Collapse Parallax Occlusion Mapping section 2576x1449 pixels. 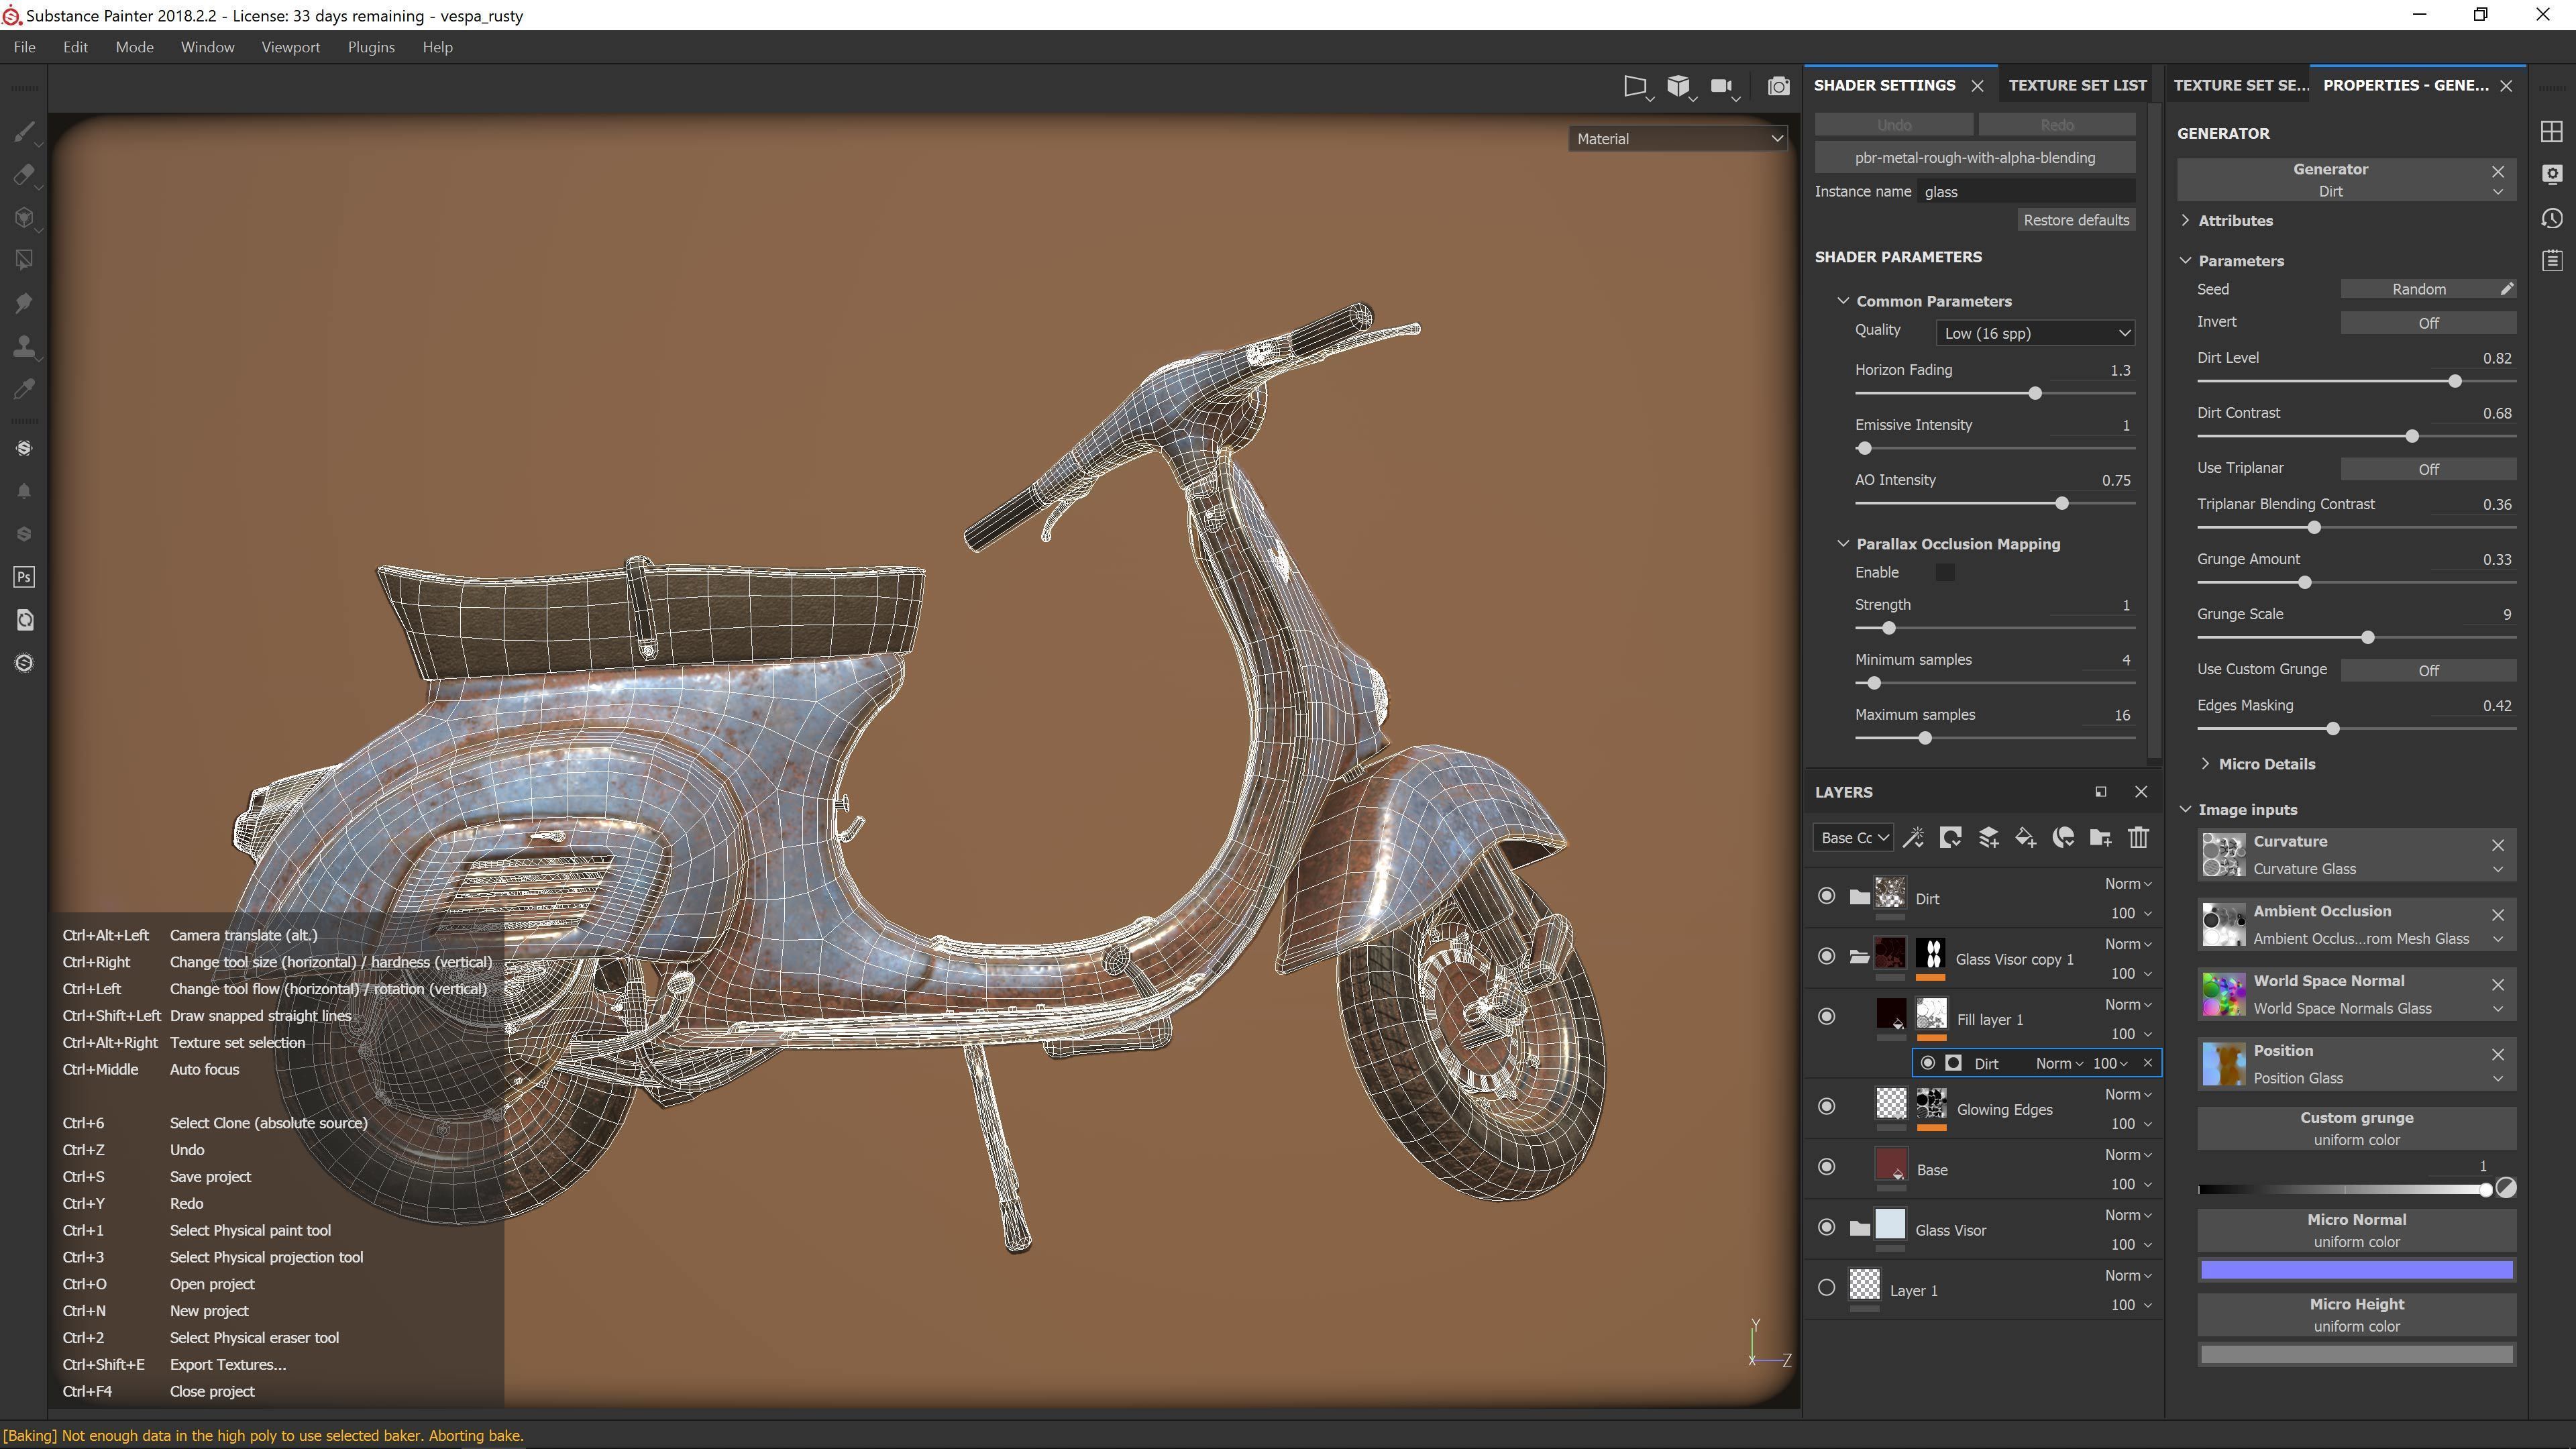pyautogui.click(x=1843, y=544)
